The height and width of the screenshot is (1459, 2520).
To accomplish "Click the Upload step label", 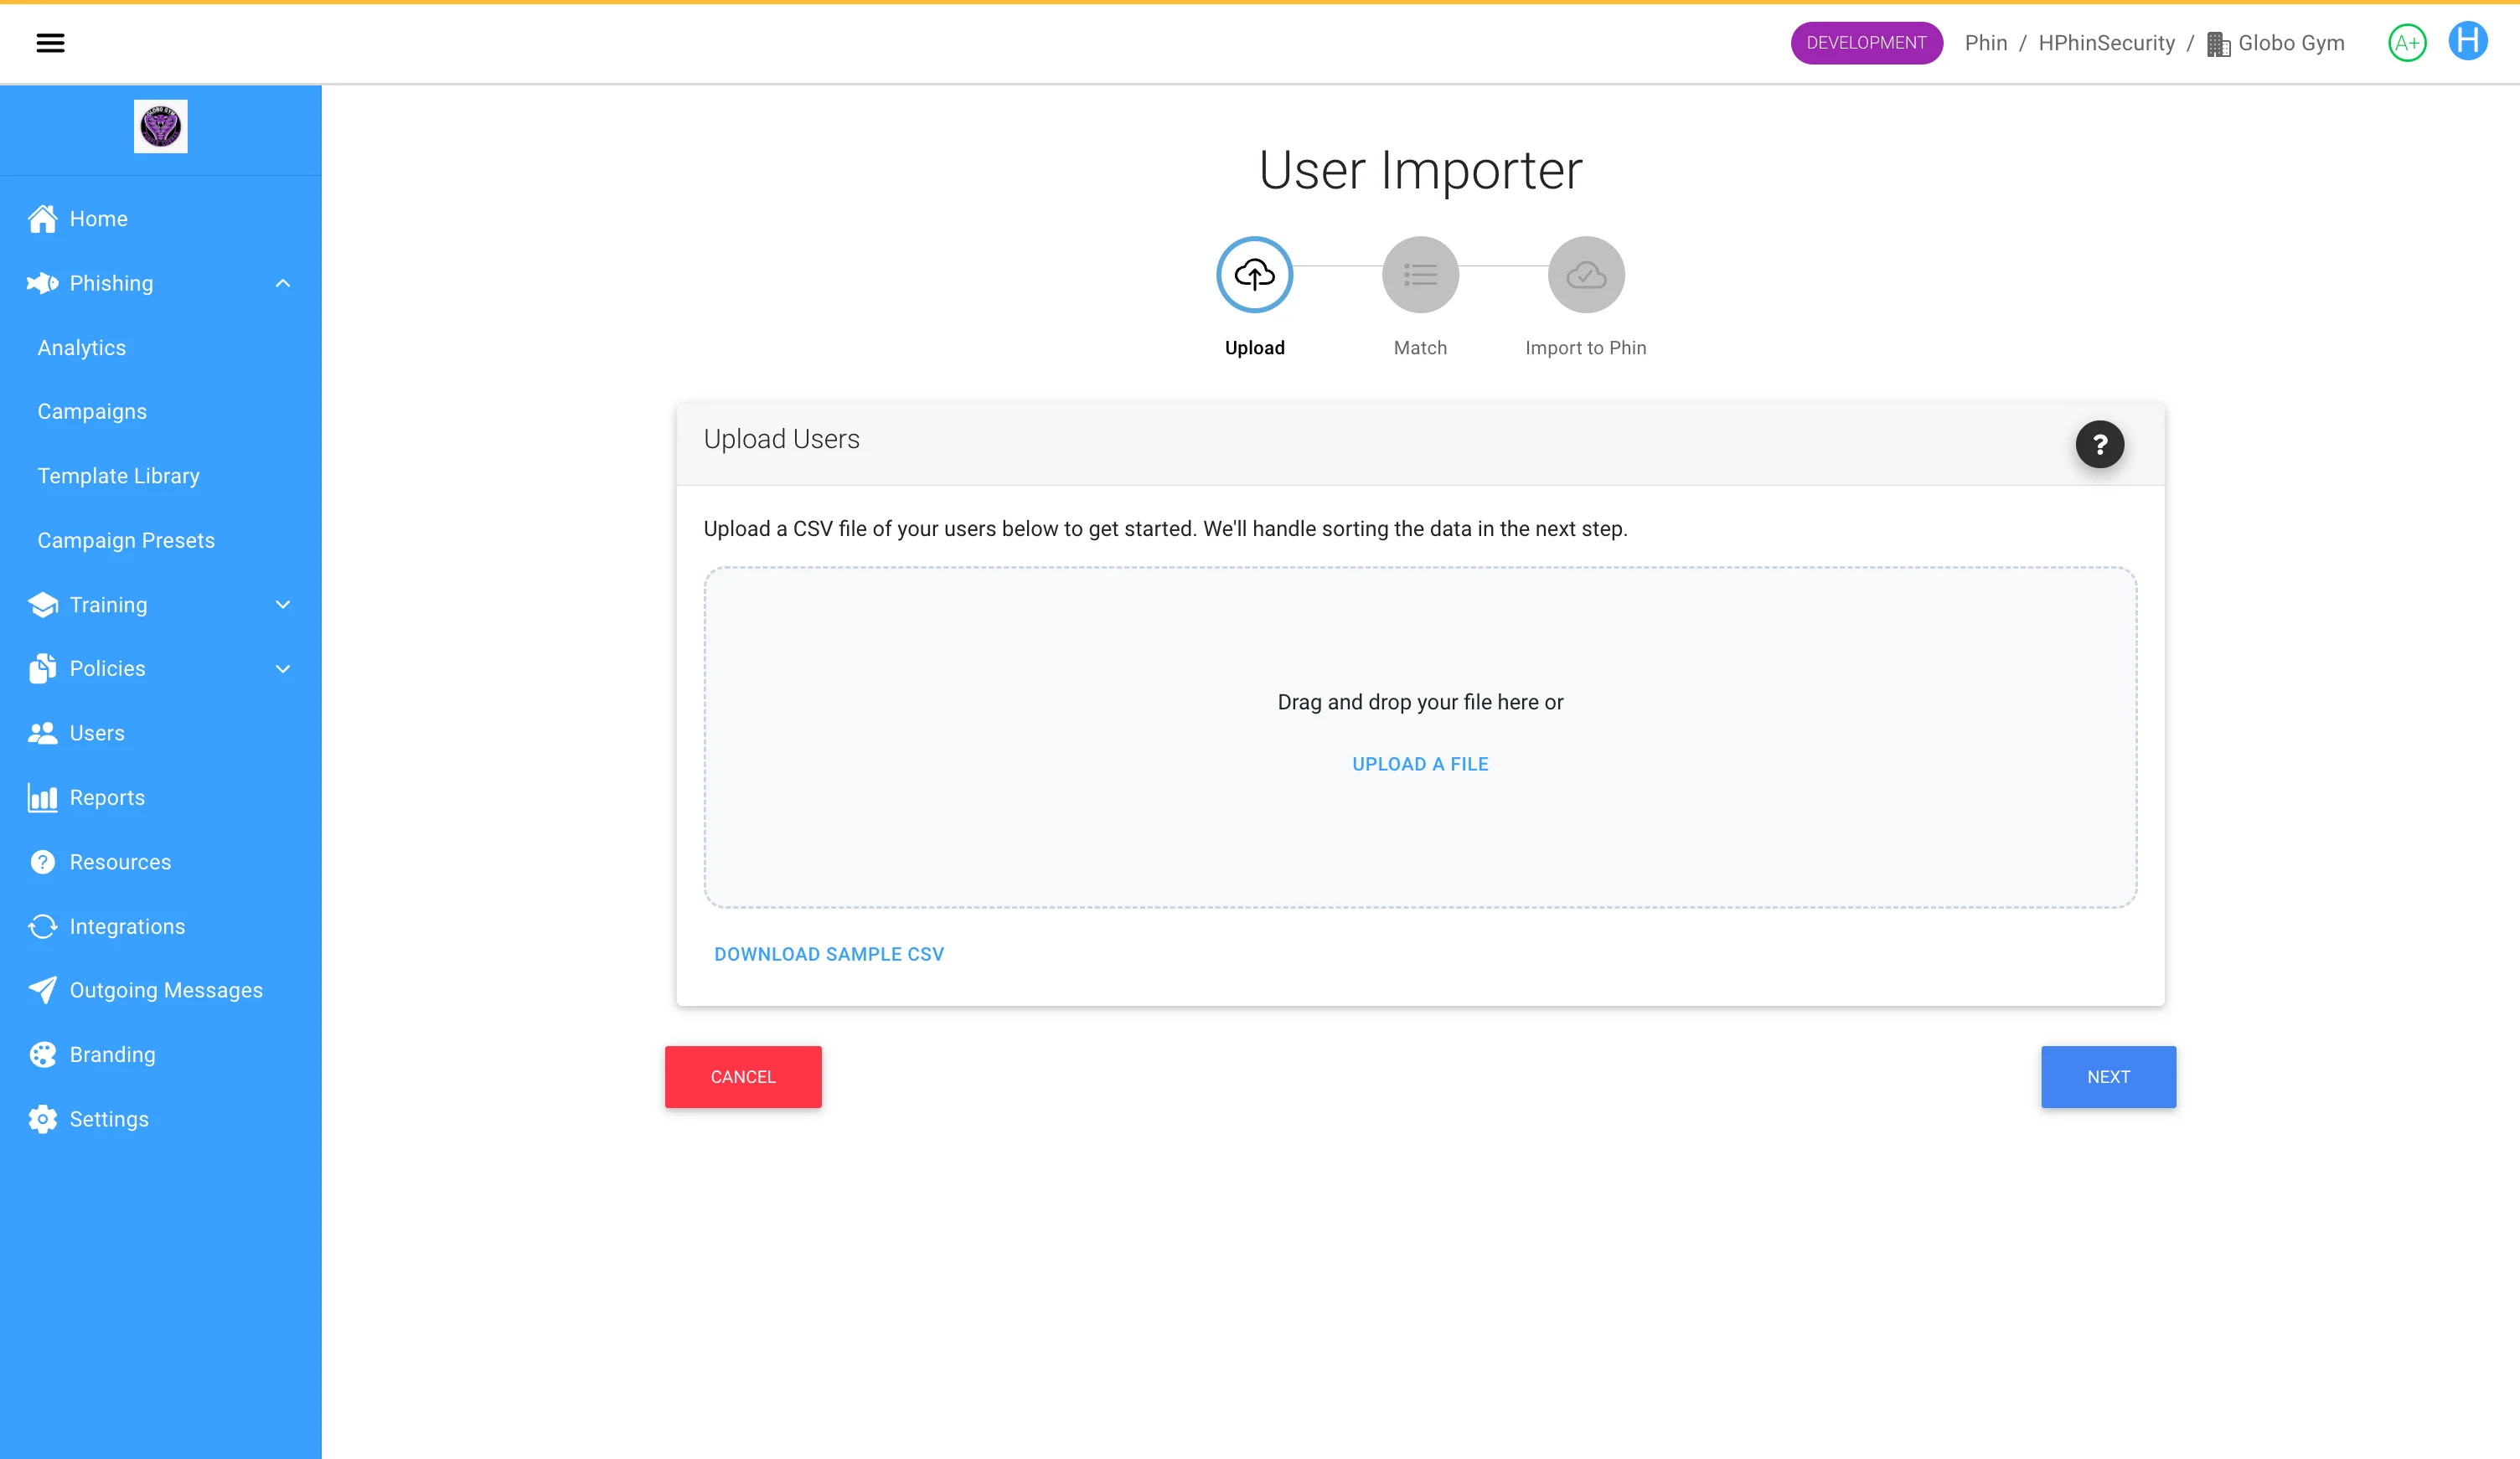I will coord(1254,348).
